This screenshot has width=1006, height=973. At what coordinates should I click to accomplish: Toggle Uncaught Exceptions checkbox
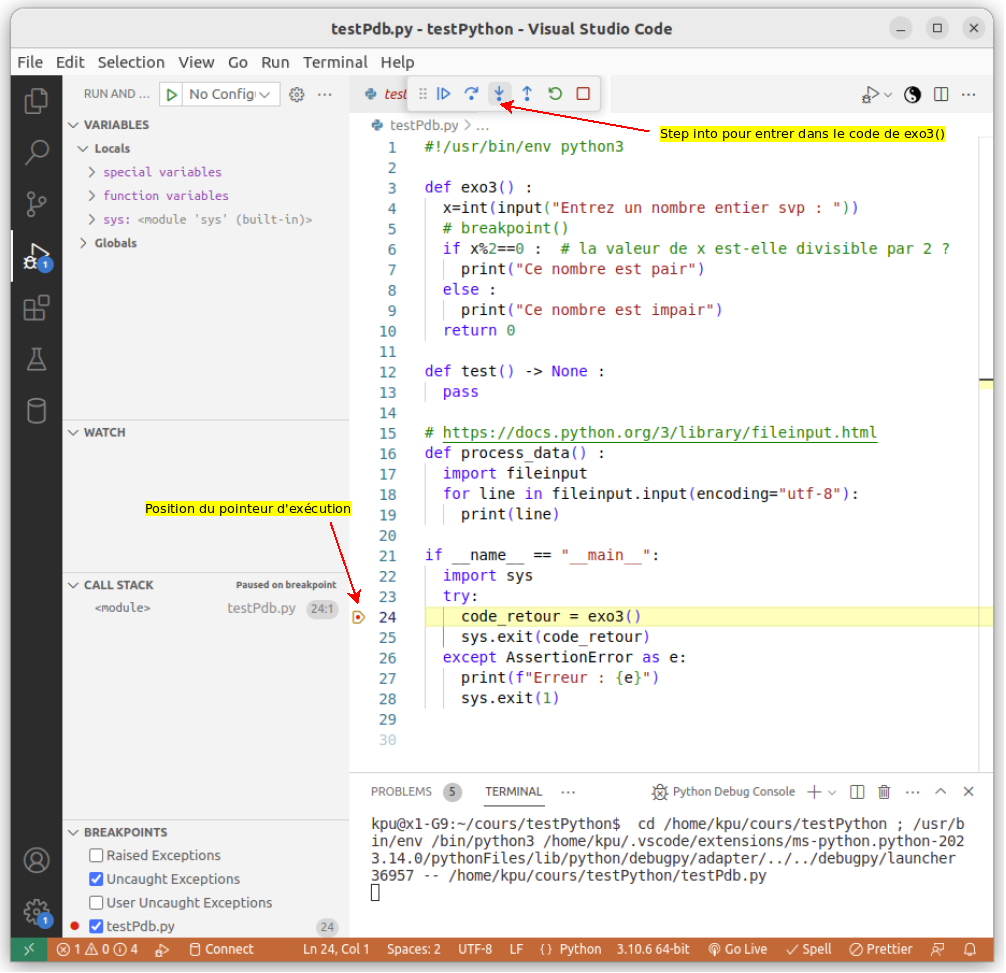(96, 880)
